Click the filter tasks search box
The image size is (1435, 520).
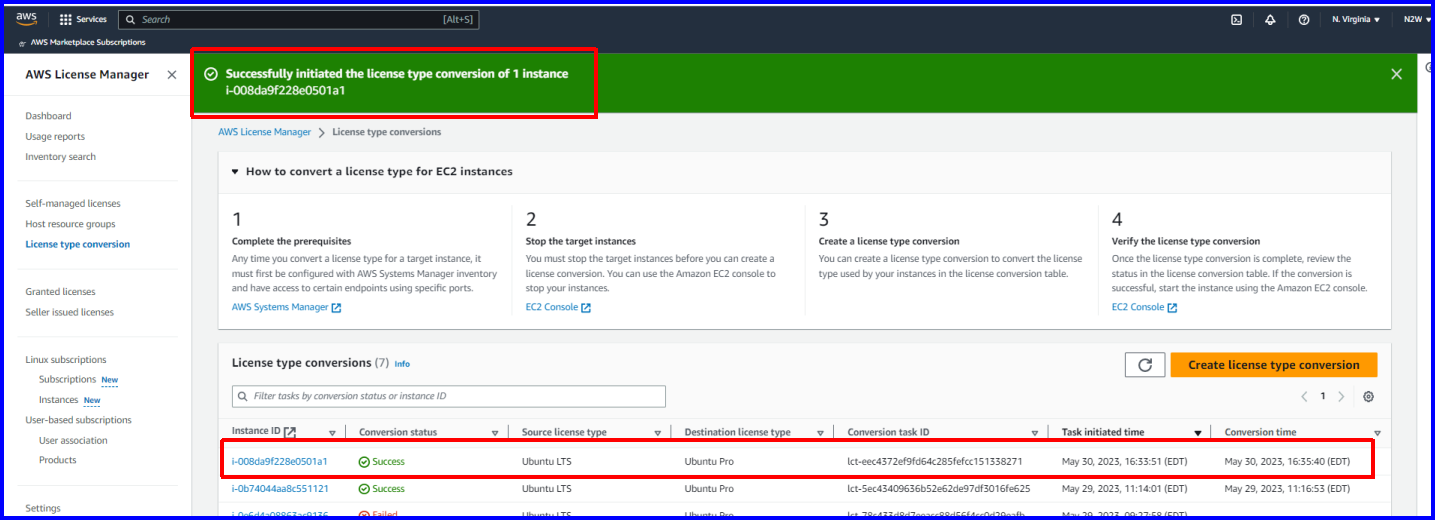click(449, 396)
